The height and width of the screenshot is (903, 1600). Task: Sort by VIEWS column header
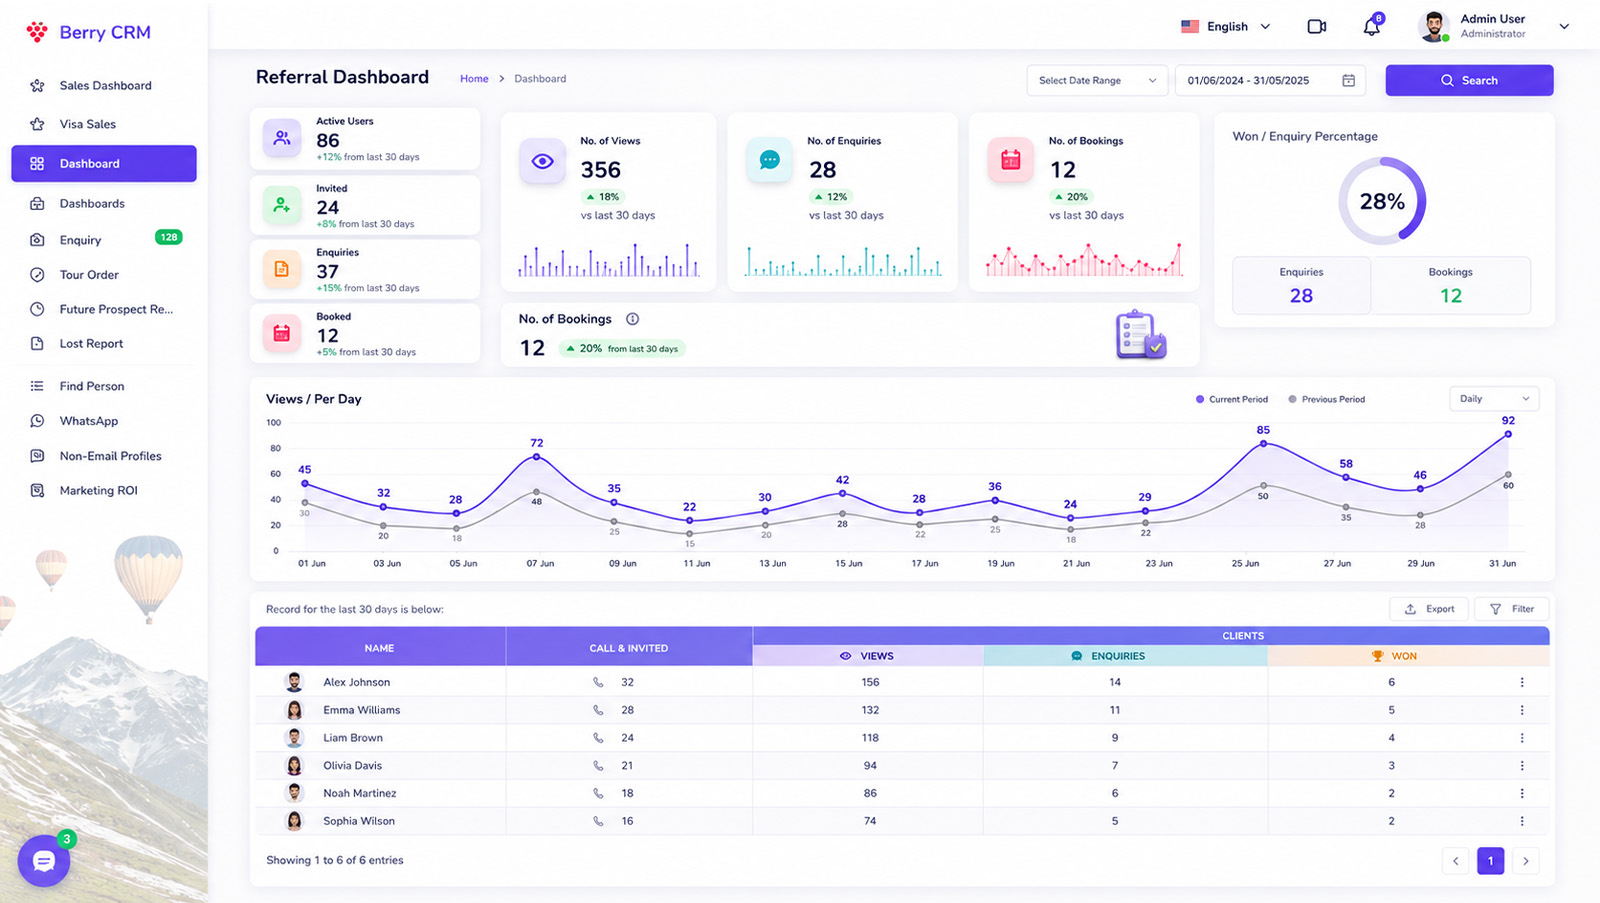[868, 656]
